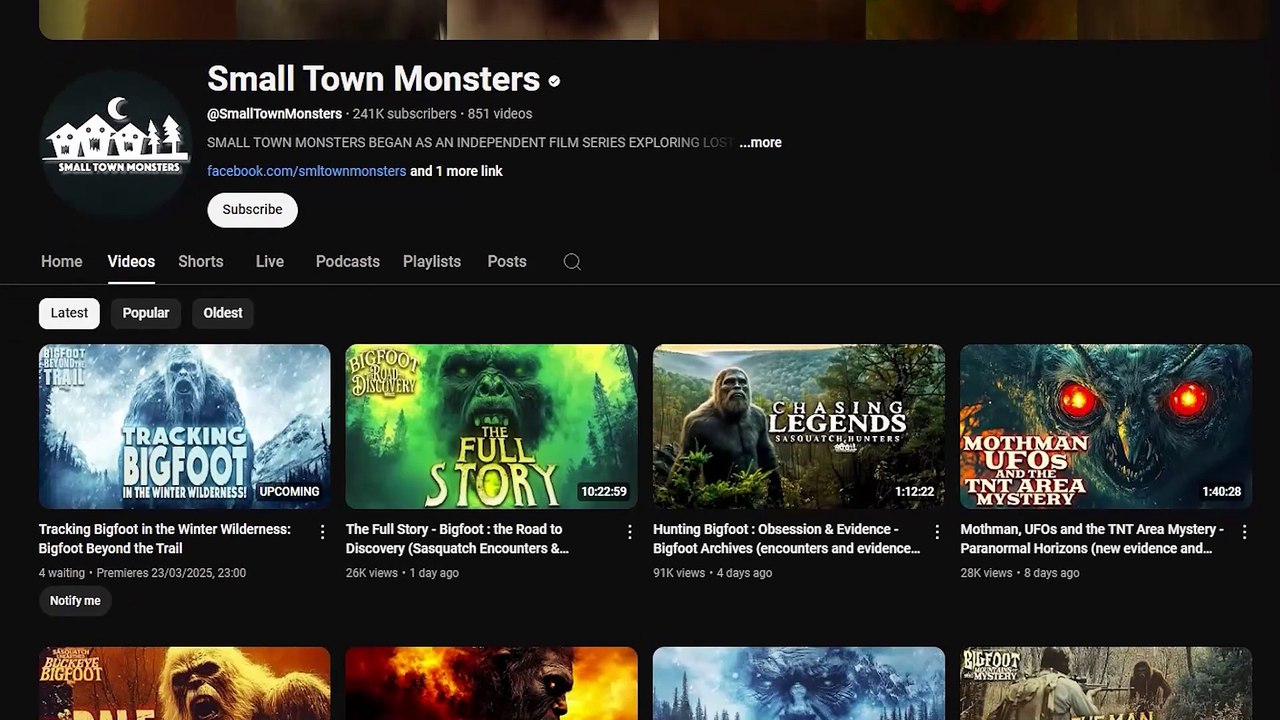Click the 1:40:28 duration badge
1280x720 pixels.
coord(1222,492)
